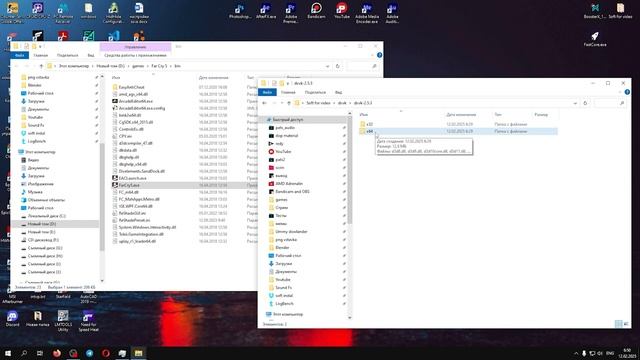Screen dimensions: 640x360
Task: Select ArcadeEditor64.exe in bin window
Action: click(x=132, y=101)
